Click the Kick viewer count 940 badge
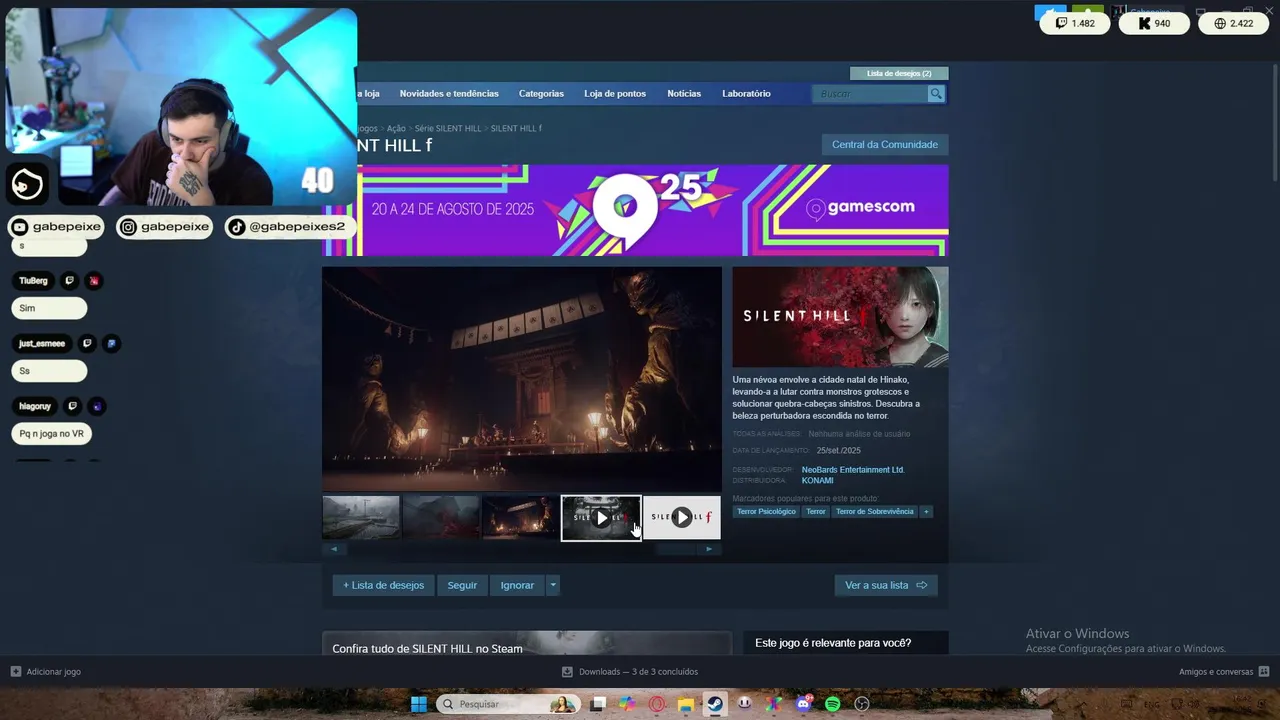Viewport: 1280px width, 720px height. pos(1154,23)
